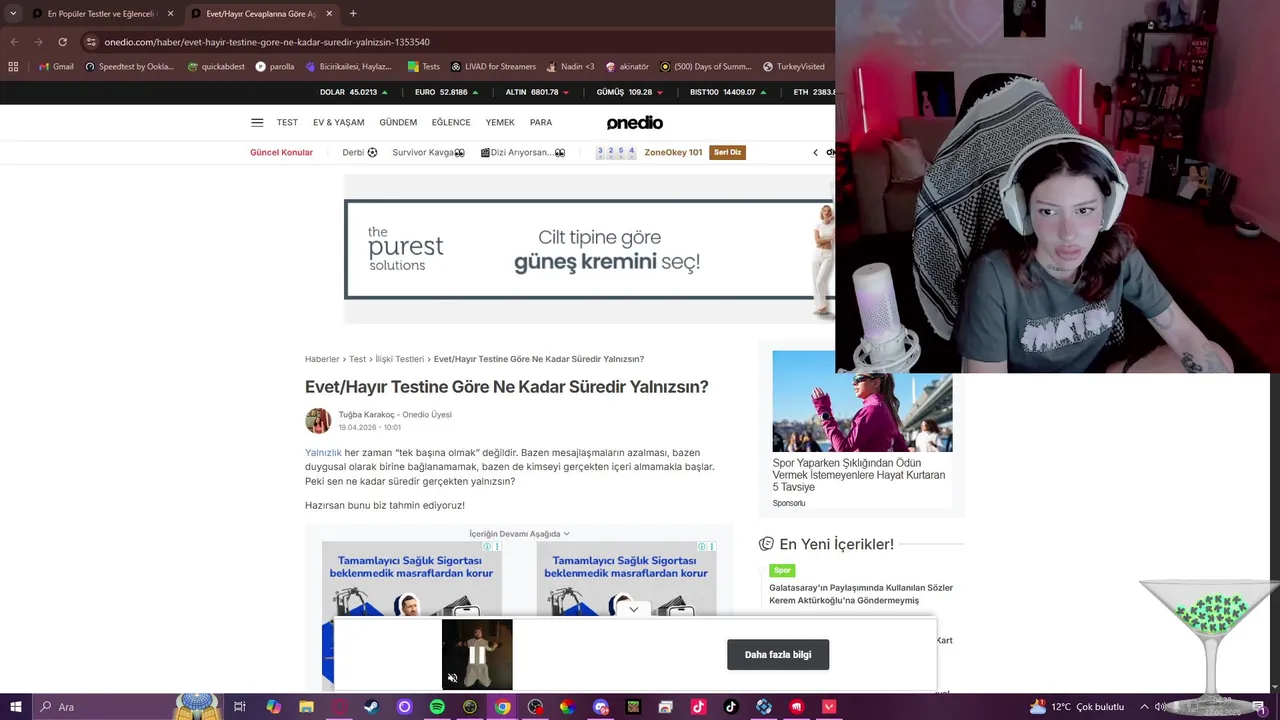Click the İlişki Testleri breadcrumb
The image size is (1280, 720).
[x=400, y=359]
